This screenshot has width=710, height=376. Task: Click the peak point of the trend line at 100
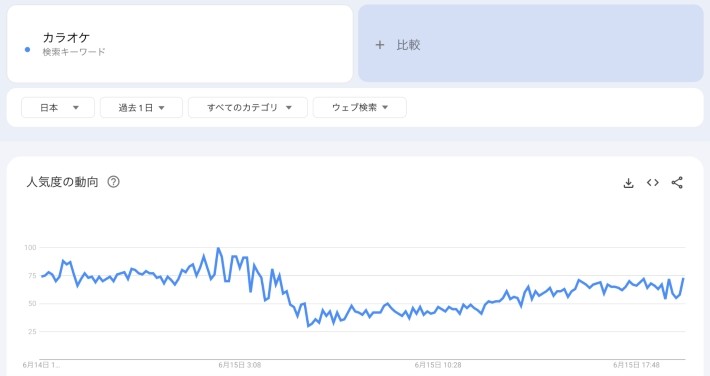[218, 248]
